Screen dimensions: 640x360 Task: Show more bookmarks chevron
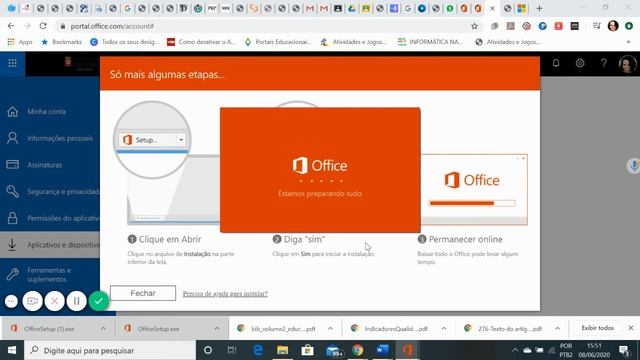pyautogui.click(x=628, y=42)
